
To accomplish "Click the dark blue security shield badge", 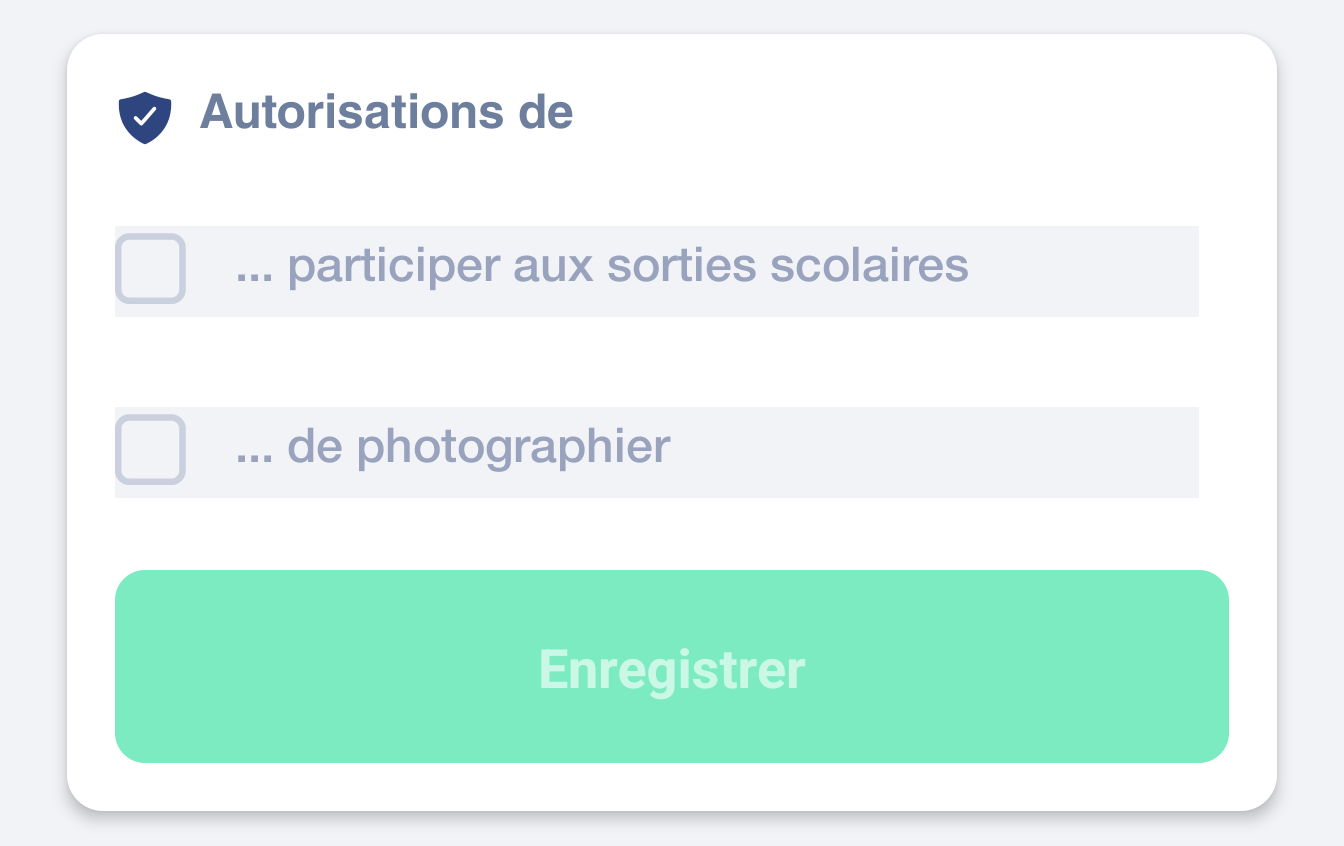I will [x=145, y=117].
